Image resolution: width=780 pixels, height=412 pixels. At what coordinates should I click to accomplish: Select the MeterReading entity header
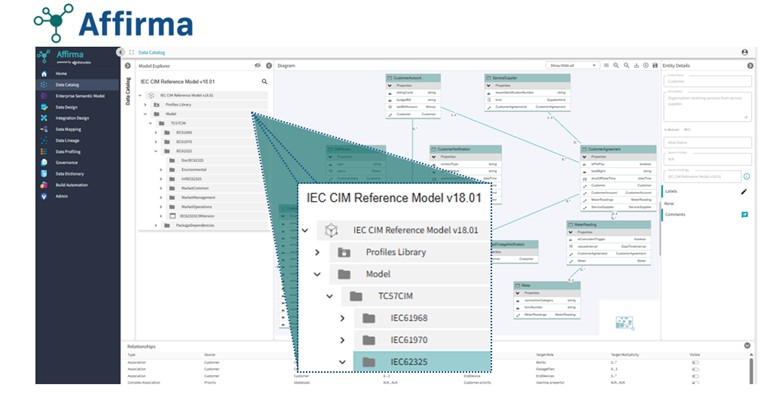pos(608,225)
